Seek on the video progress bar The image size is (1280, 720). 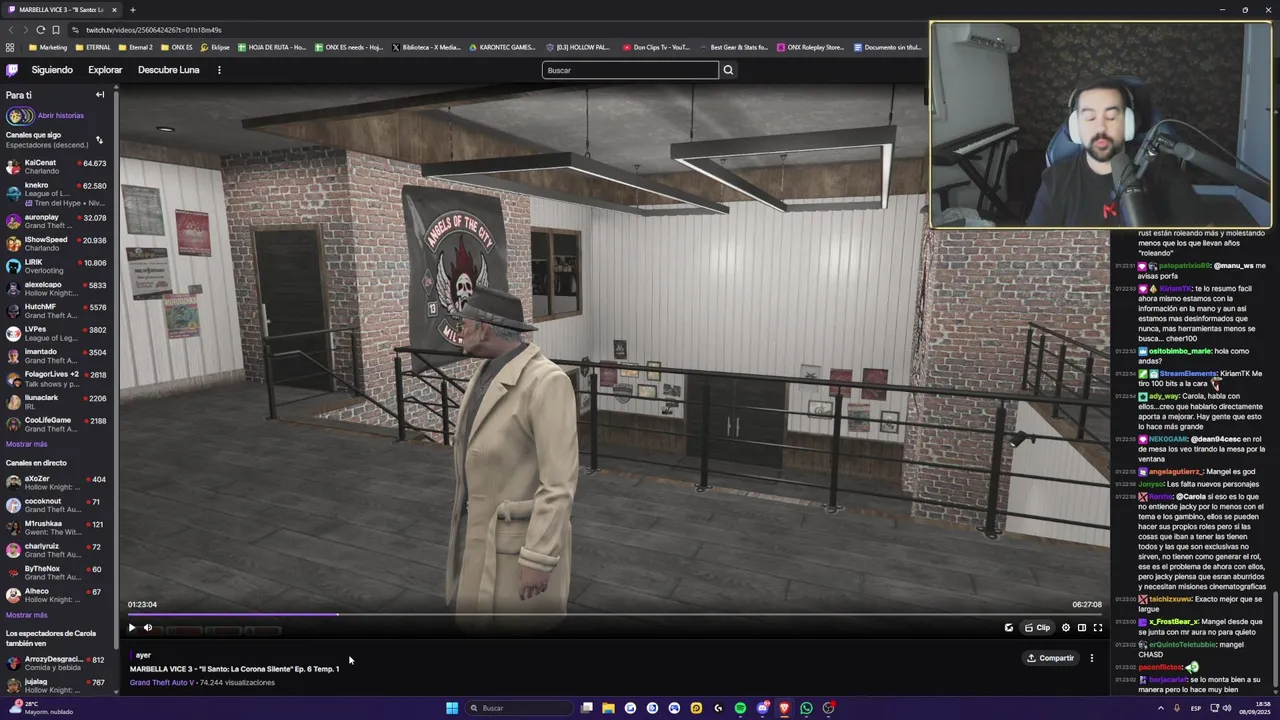(614, 615)
